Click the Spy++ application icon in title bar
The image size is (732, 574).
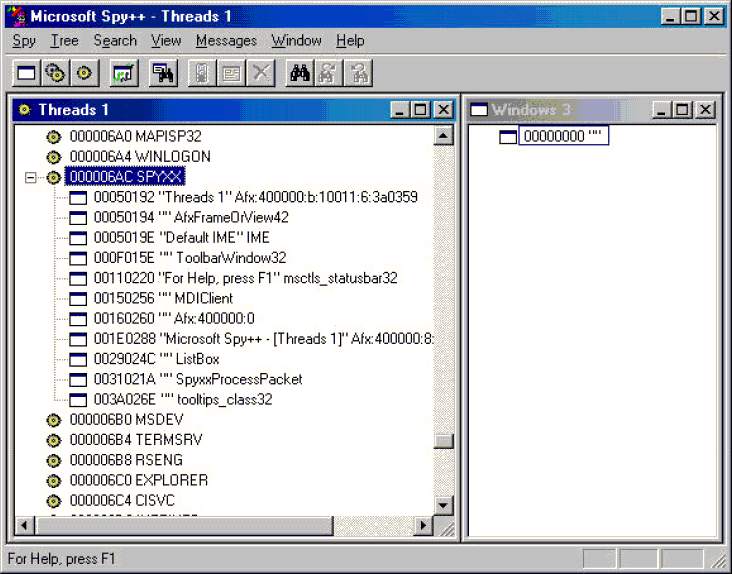[x=18, y=17]
